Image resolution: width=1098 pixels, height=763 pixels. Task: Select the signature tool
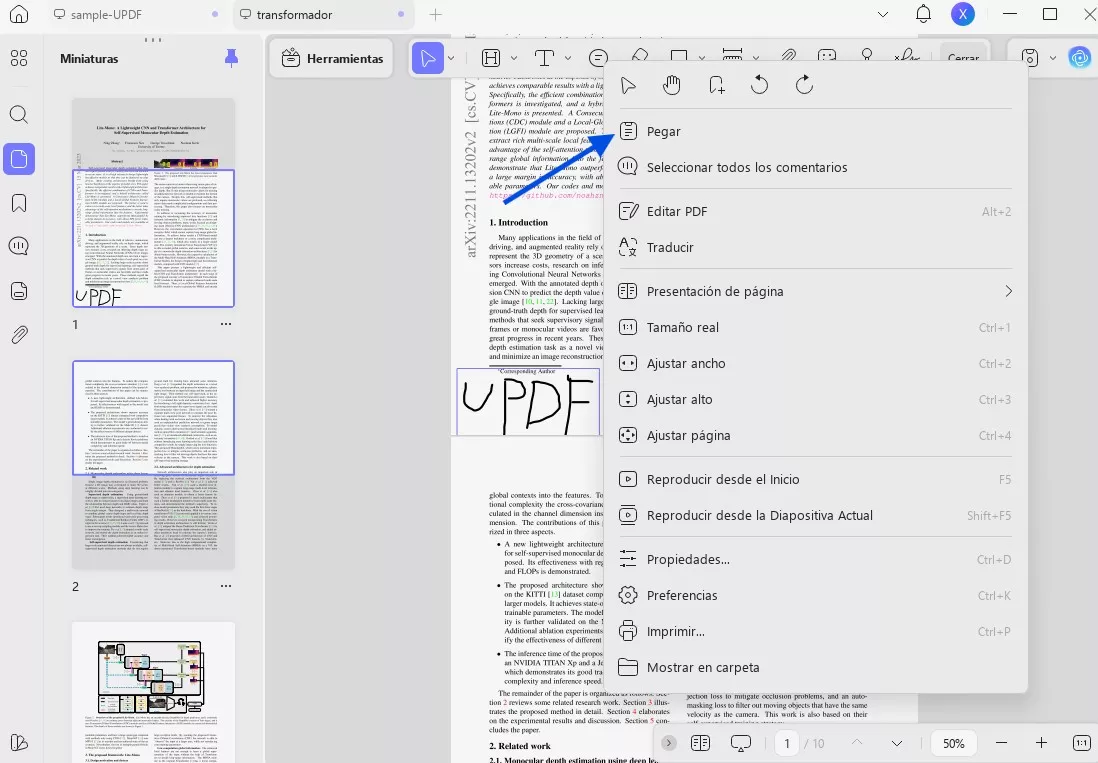907,56
